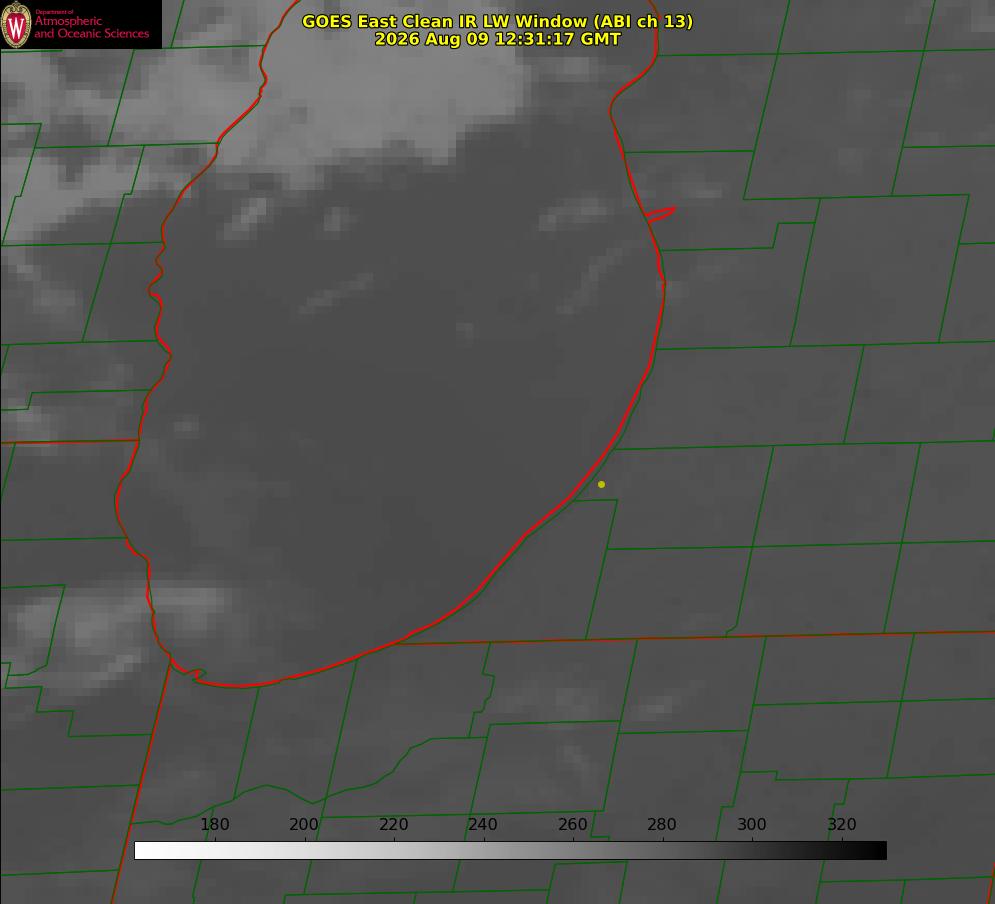Click the small red spit on the eastern lakeshore
The image size is (995, 904).
660,214
